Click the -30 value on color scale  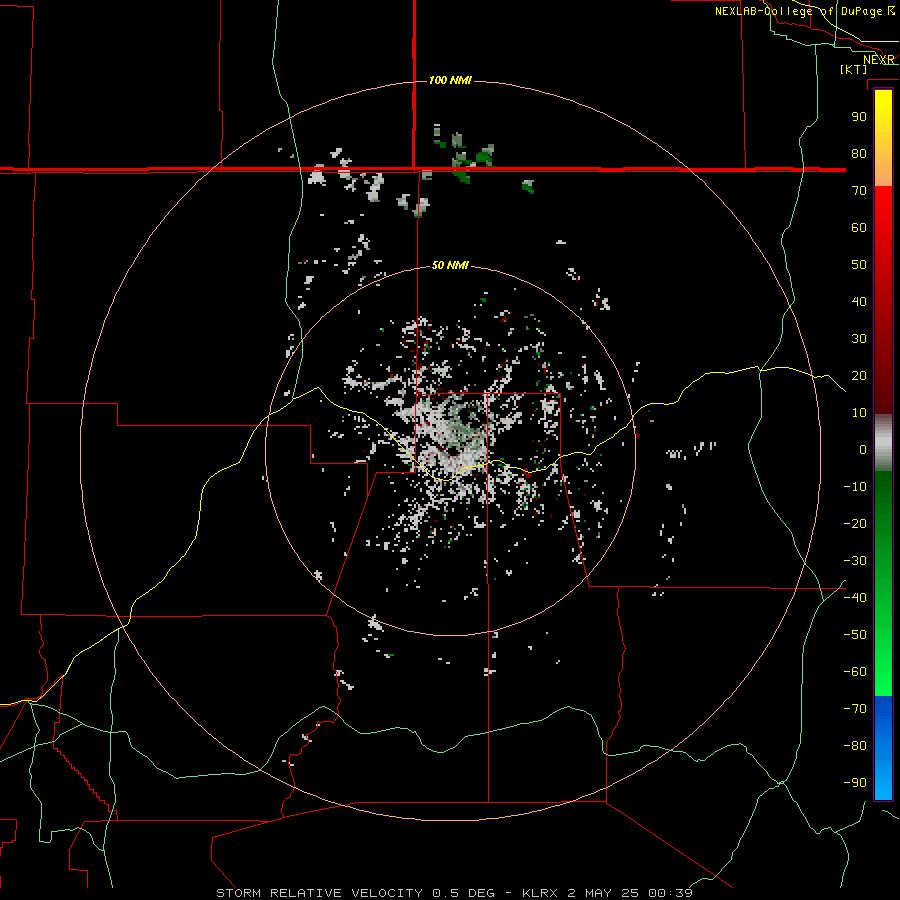click(x=855, y=561)
